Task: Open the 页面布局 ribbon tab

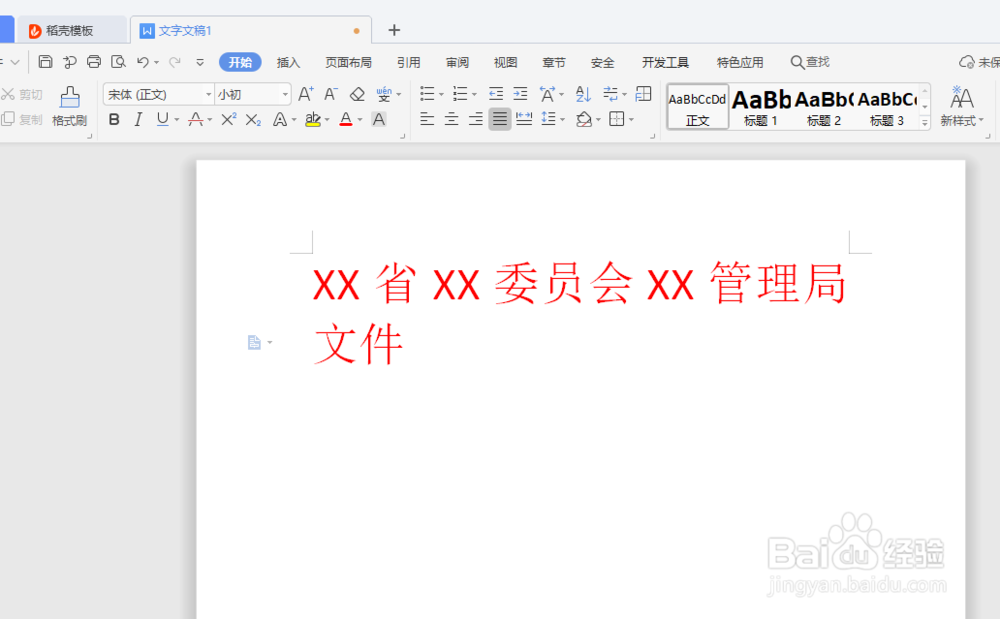Action: pos(348,61)
